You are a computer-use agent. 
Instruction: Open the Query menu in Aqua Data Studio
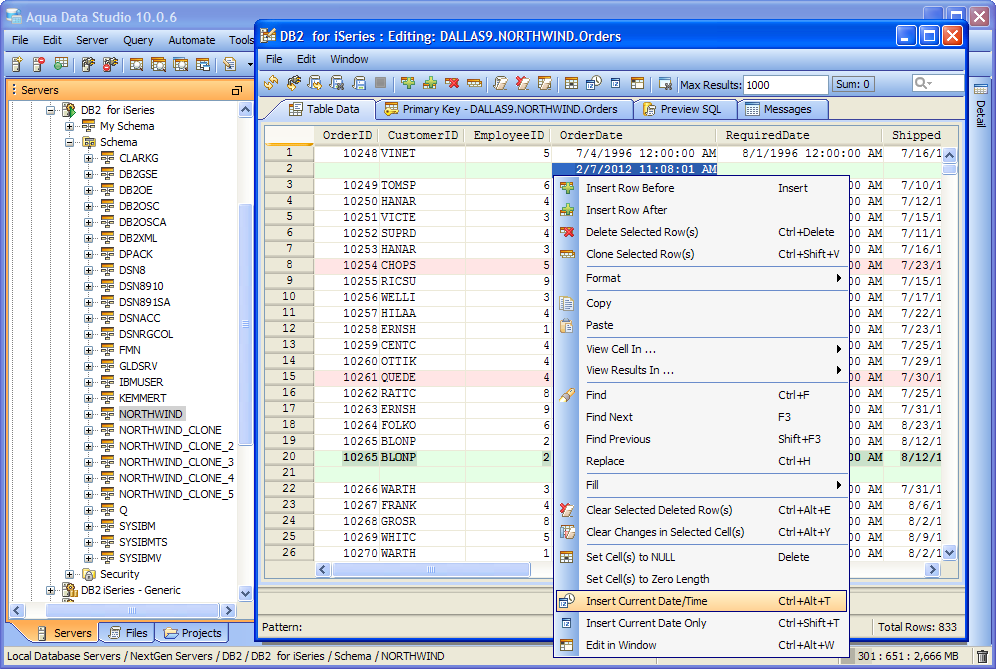tap(138, 40)
